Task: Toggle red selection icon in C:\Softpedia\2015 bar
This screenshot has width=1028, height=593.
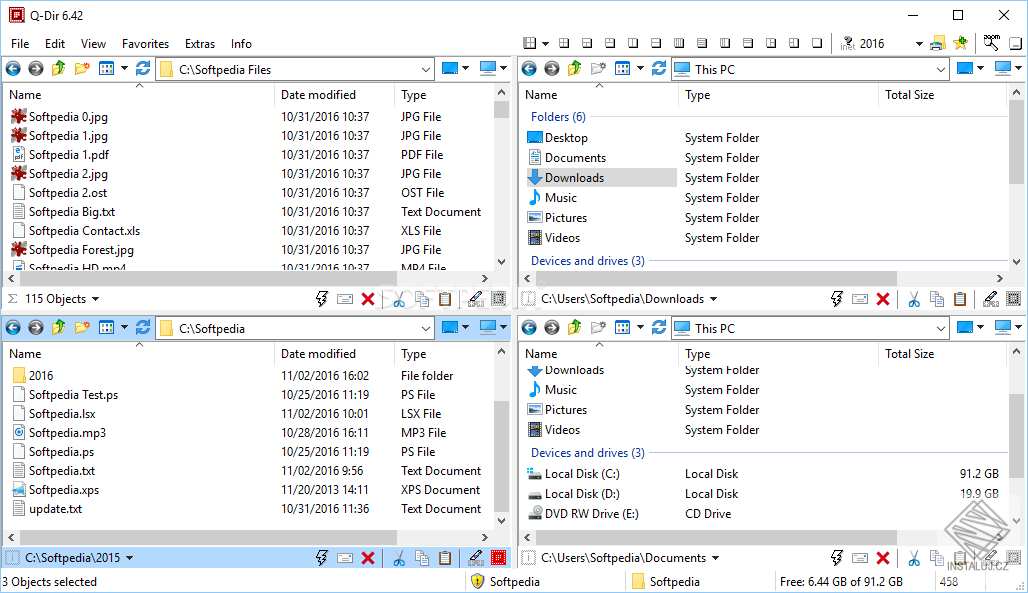Action: click(498, 558)
